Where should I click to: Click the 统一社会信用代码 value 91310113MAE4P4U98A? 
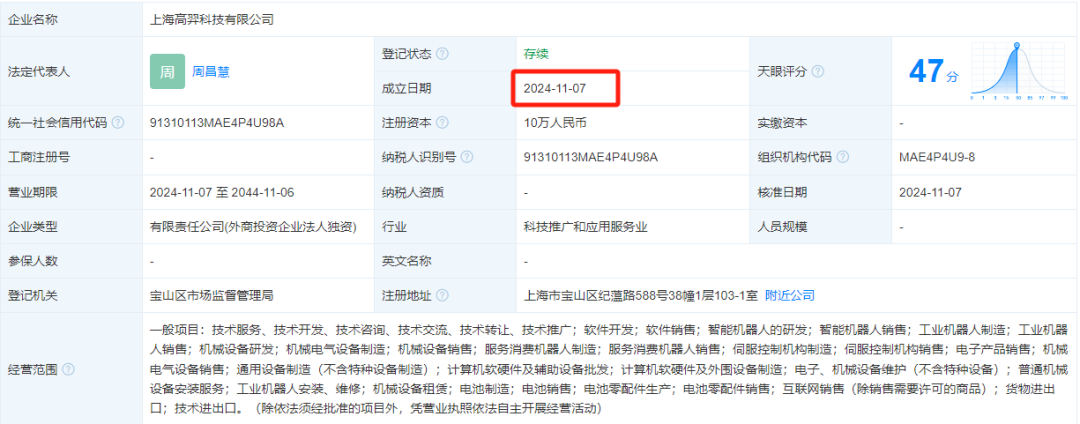[x=217, y=123]
